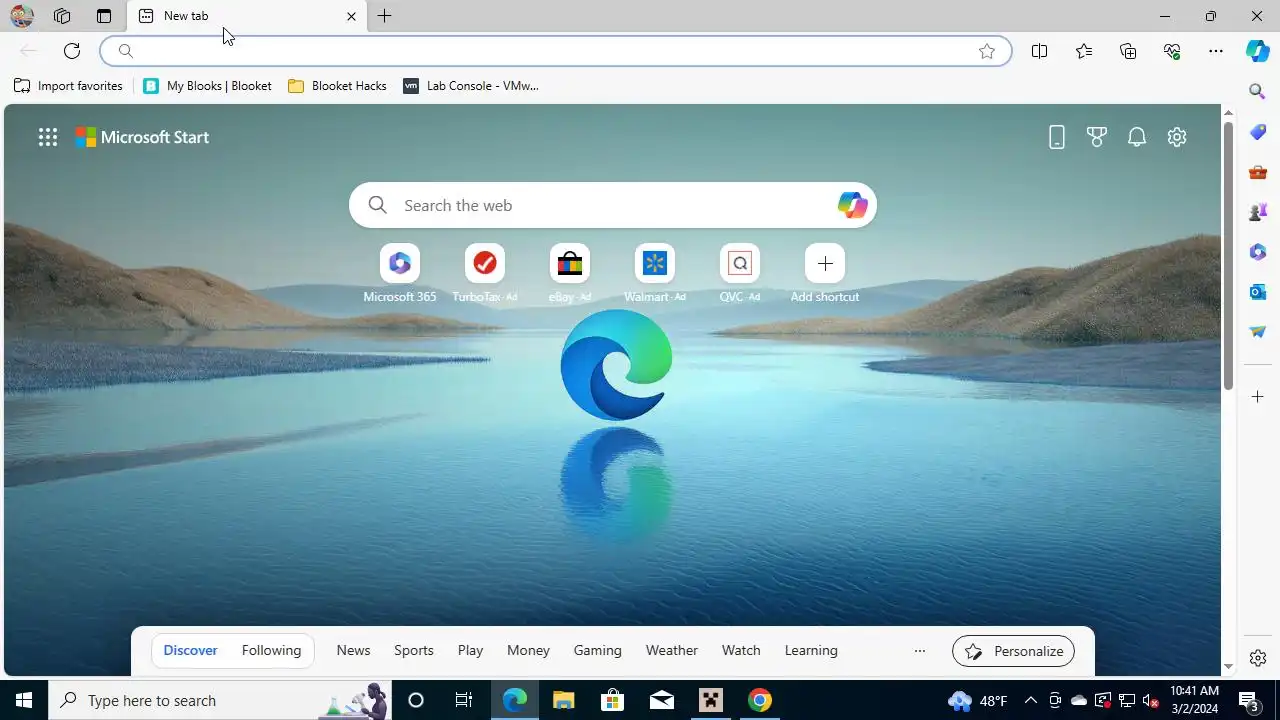Open the Sports feed tab
Viewport: 1280px width, 720px height.
pyautogui.click(x=414, y=650)
